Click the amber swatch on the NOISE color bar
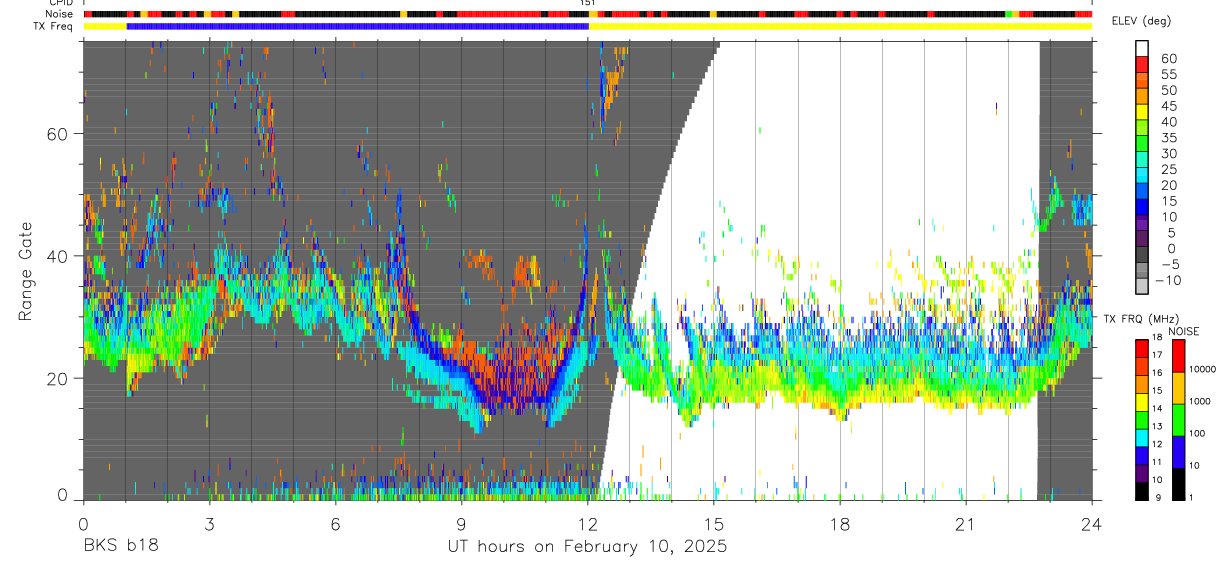The width and height of the screenshot is (1228, 567). pyautogui.click(x=1177, y=387)
